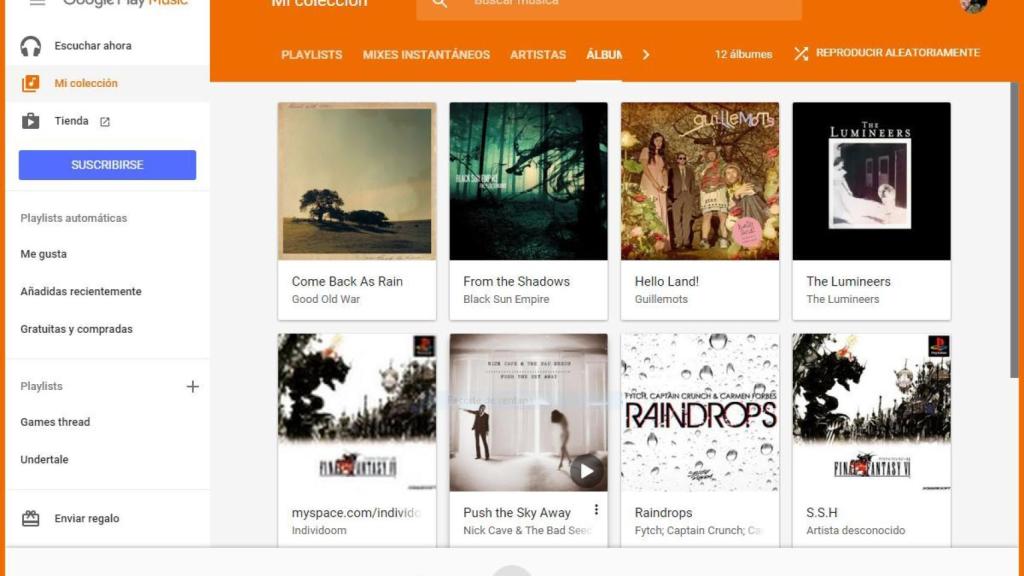The image size is (1024, 576).
Task: Open The Lumineers album cover
Action: 871,180
